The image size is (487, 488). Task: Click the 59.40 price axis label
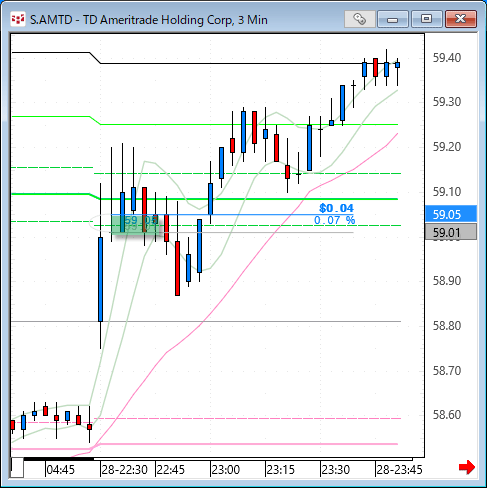click(x=447, y=58)
